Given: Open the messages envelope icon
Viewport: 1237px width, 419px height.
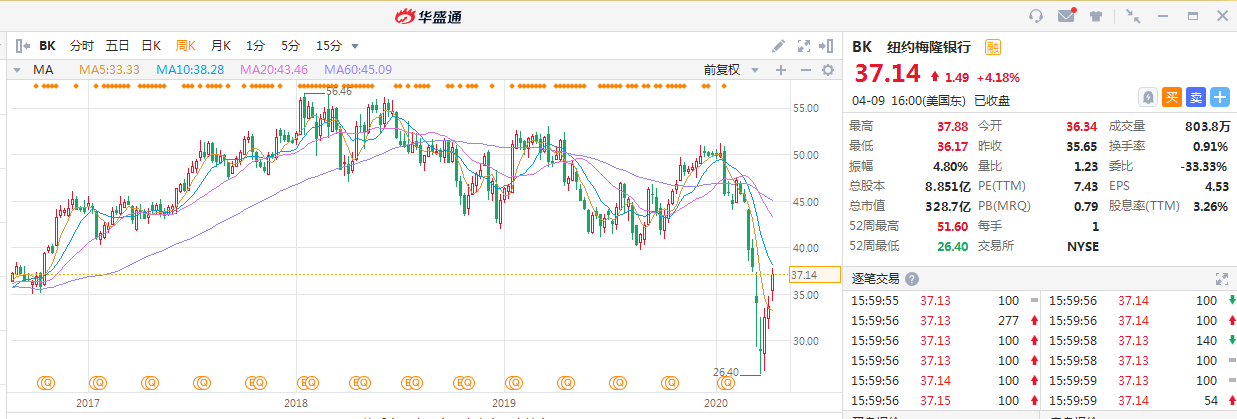Looking at the screenshot, I should [1067, 15].
